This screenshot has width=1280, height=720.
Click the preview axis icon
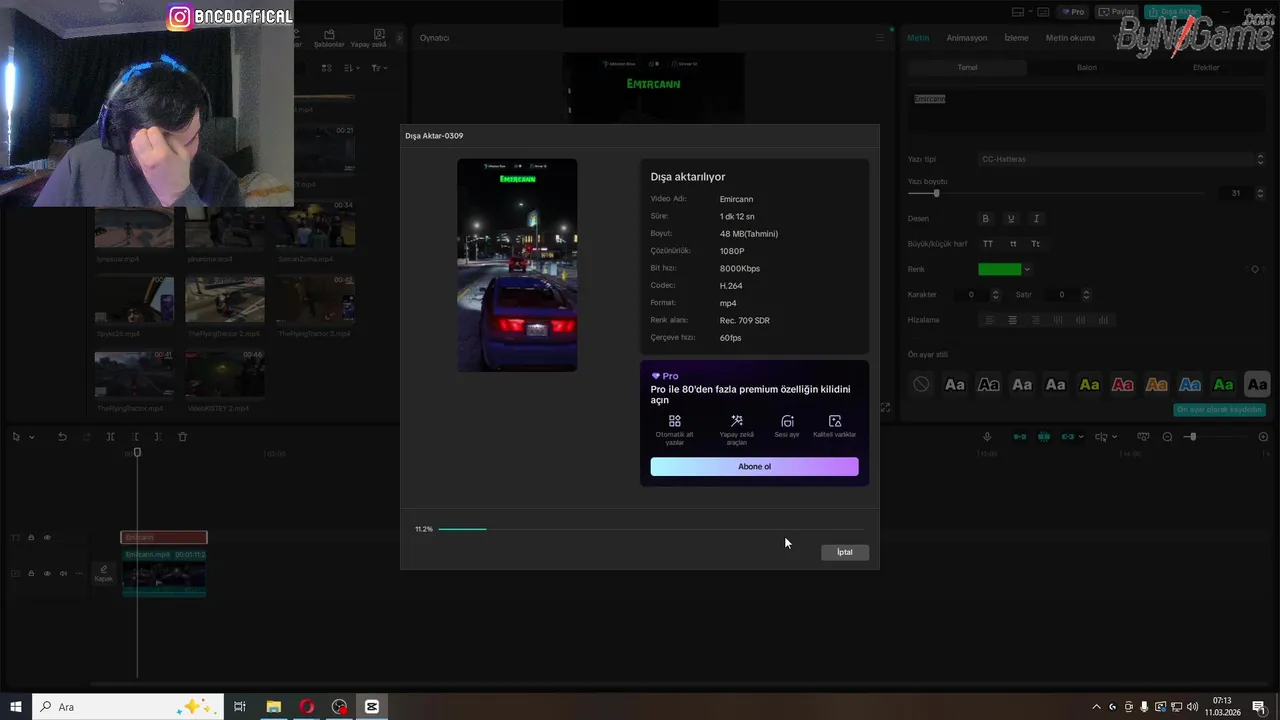(1101, 437)
